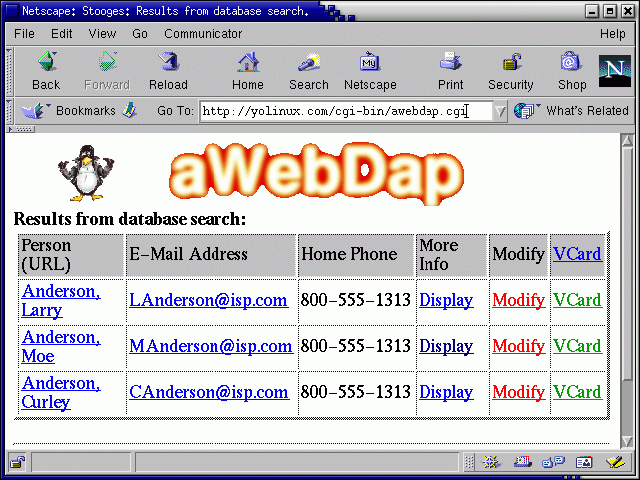Expand the Go To URL history dropdown
Screen dimensions: 640x480
click(500, 111)
